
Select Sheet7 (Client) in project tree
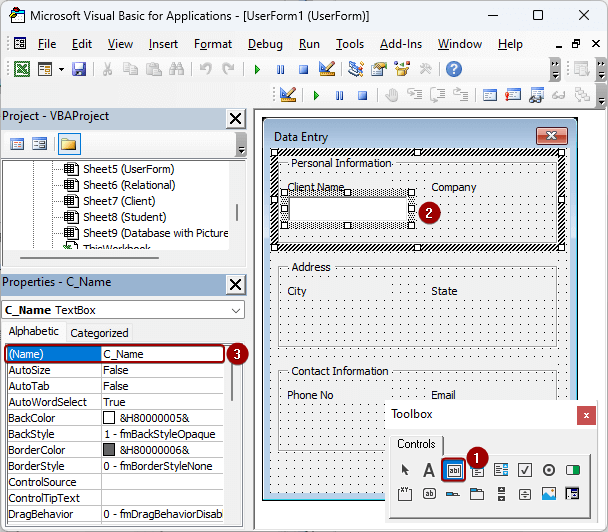(117, 201)
